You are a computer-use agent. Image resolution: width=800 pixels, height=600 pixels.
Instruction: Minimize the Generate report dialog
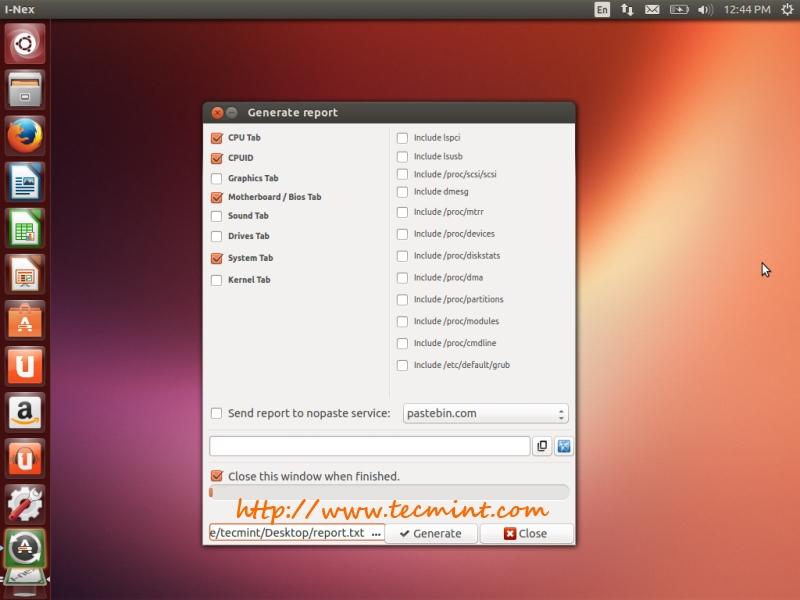pos(232,113)
